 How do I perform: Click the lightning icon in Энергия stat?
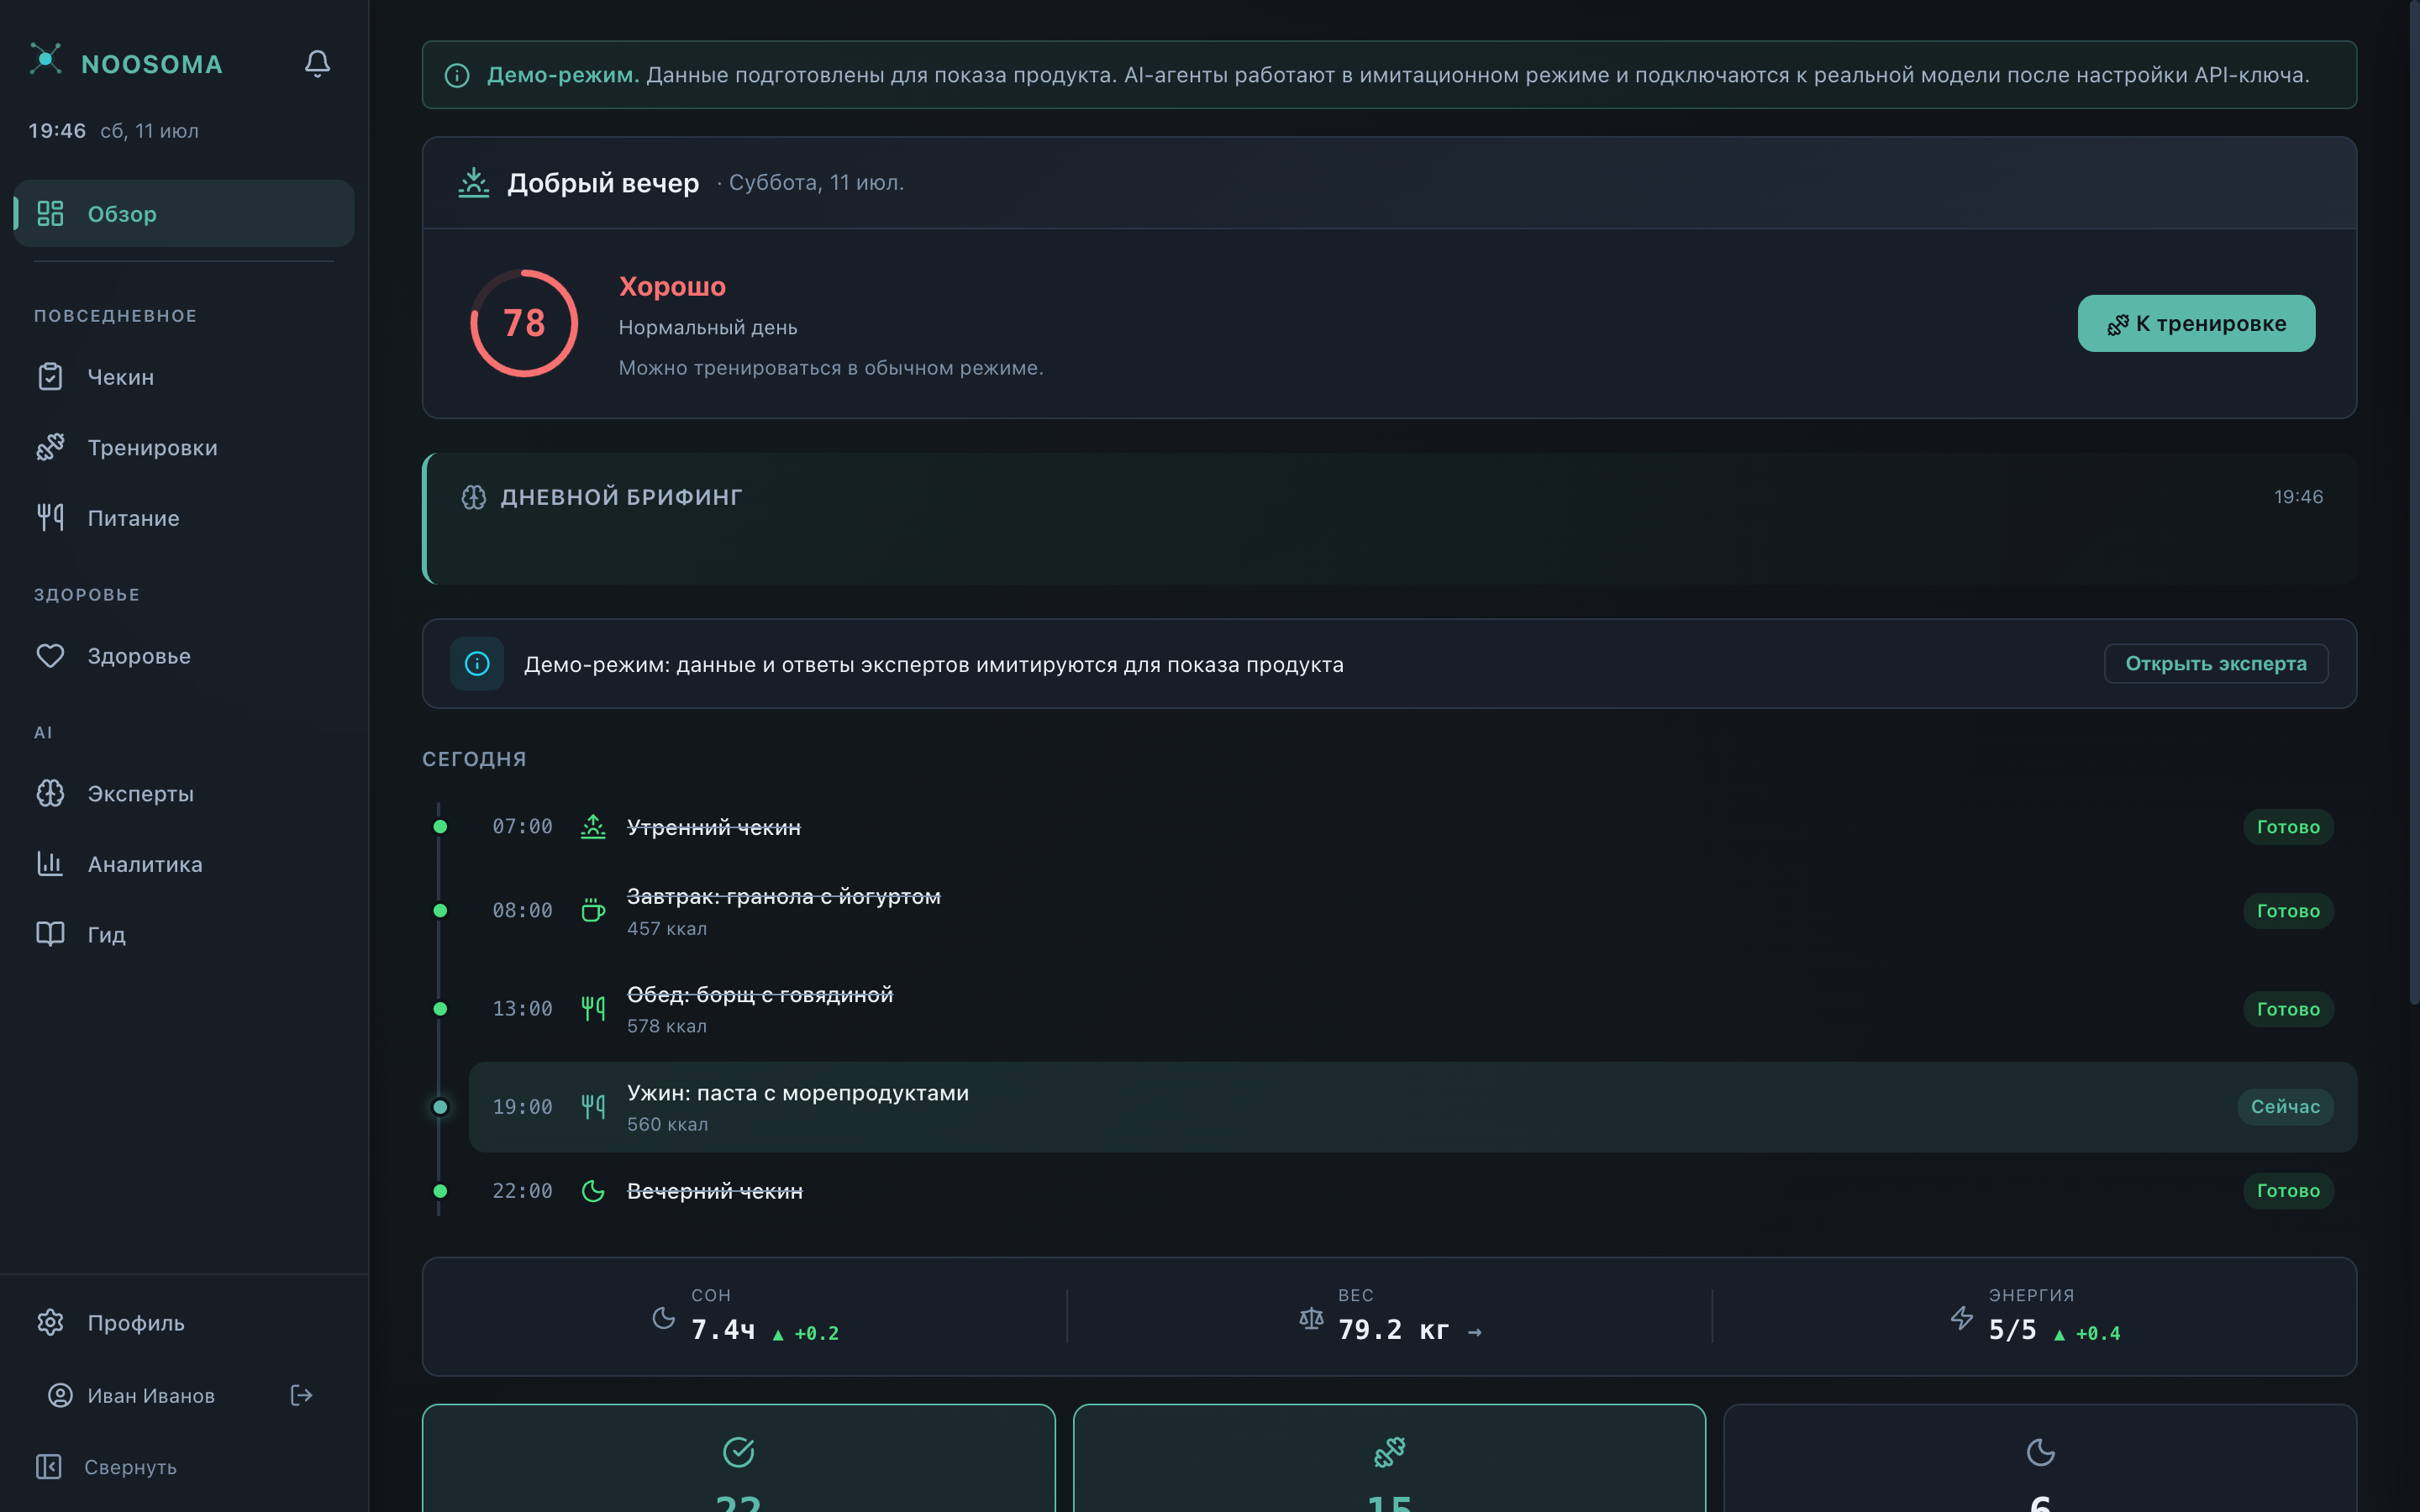pyautogui.click(x=1961, y=1318)
